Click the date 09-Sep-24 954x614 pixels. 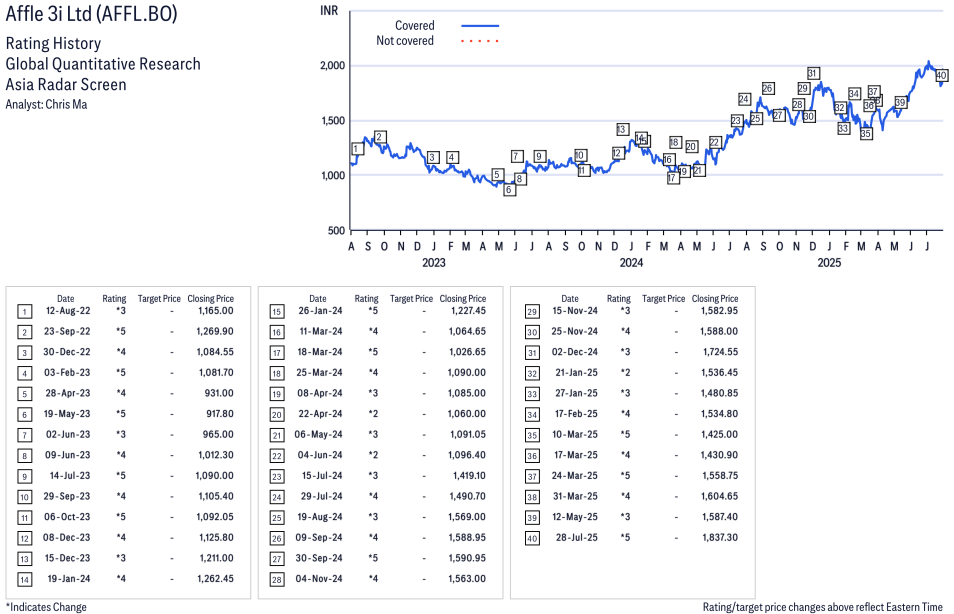(x=319, y=538)
